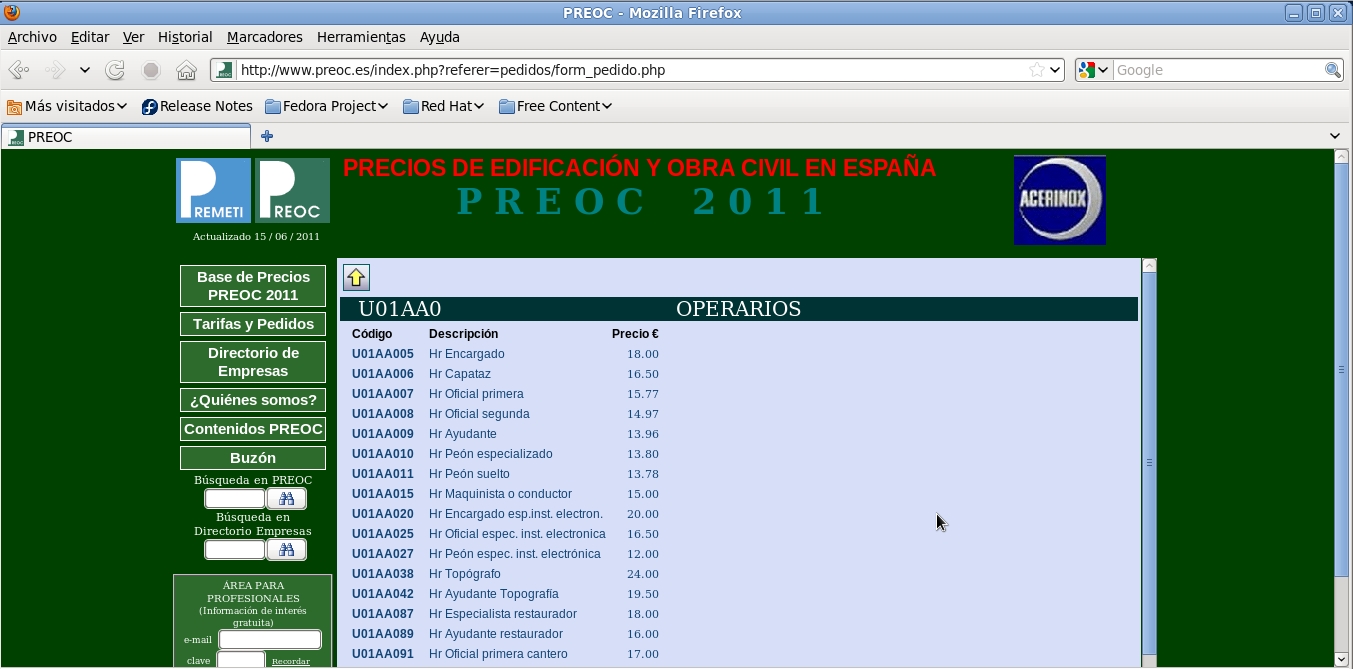The height and width of the screenshot is (669, 1353).
Task: Click the Firefox icon in the title bar
Action: [11, 12]
